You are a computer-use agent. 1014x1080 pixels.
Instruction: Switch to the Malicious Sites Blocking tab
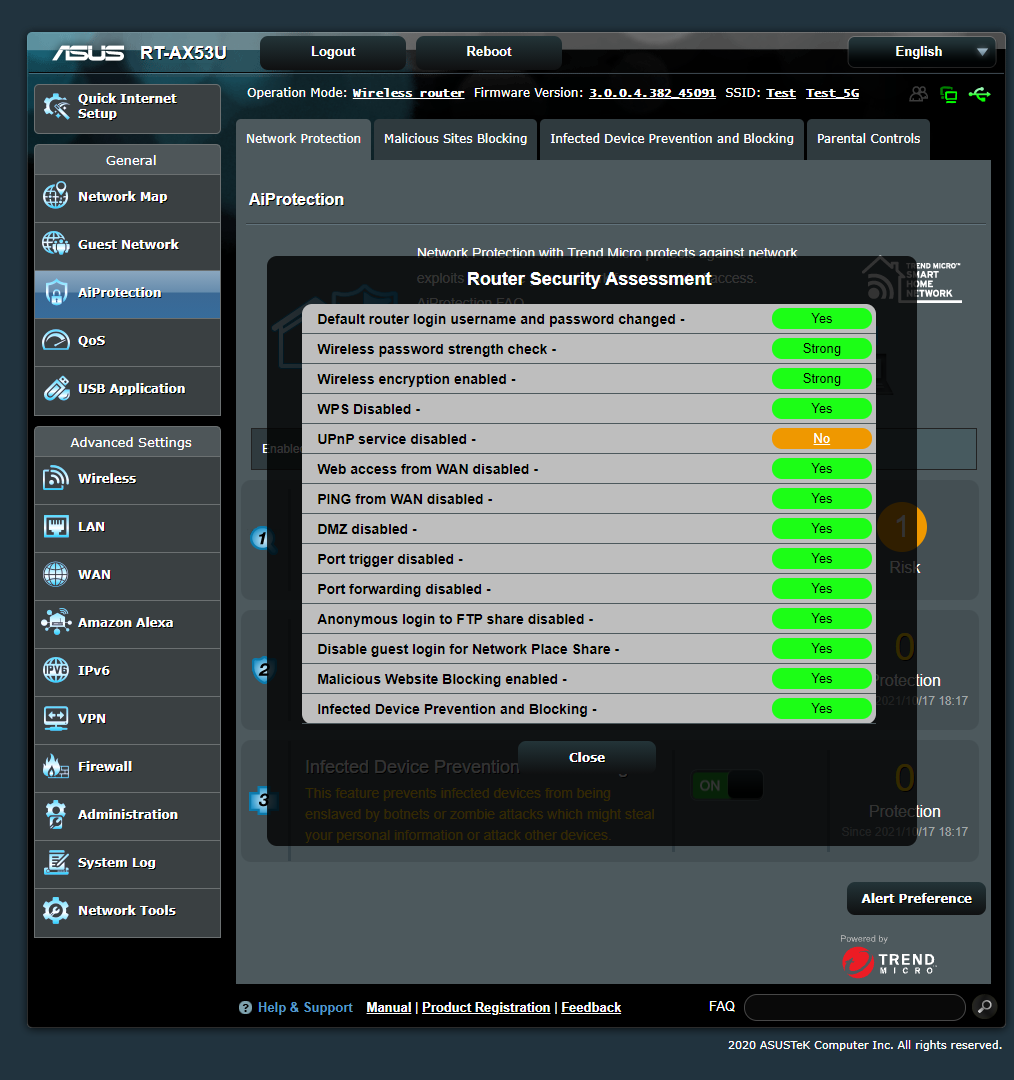tap(454, 139)
